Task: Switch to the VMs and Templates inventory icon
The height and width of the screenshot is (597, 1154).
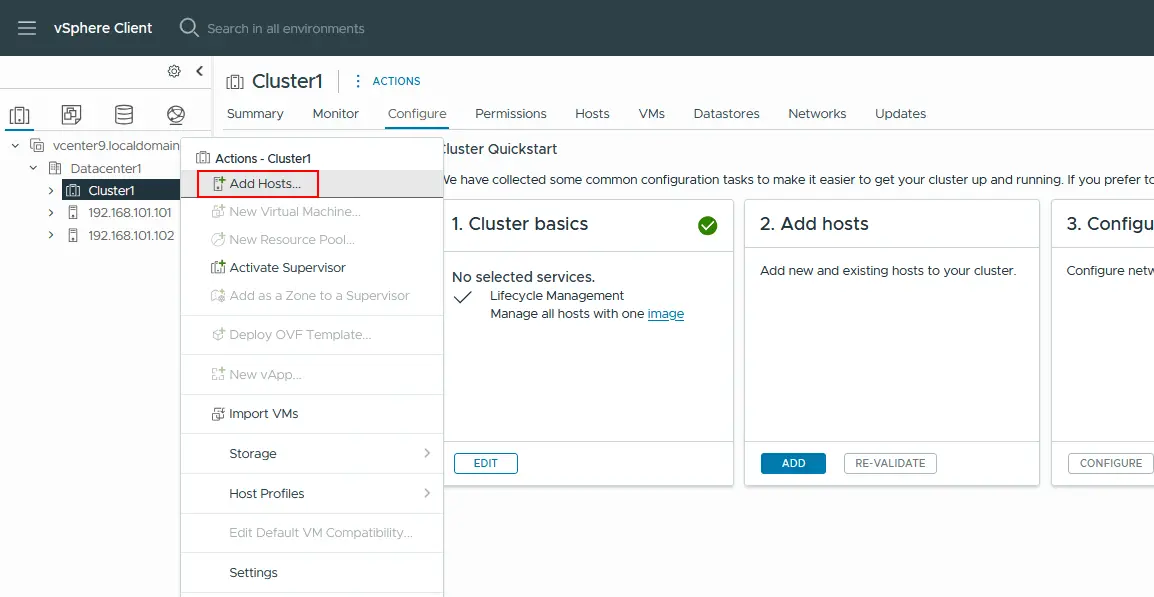Action: 70,114
